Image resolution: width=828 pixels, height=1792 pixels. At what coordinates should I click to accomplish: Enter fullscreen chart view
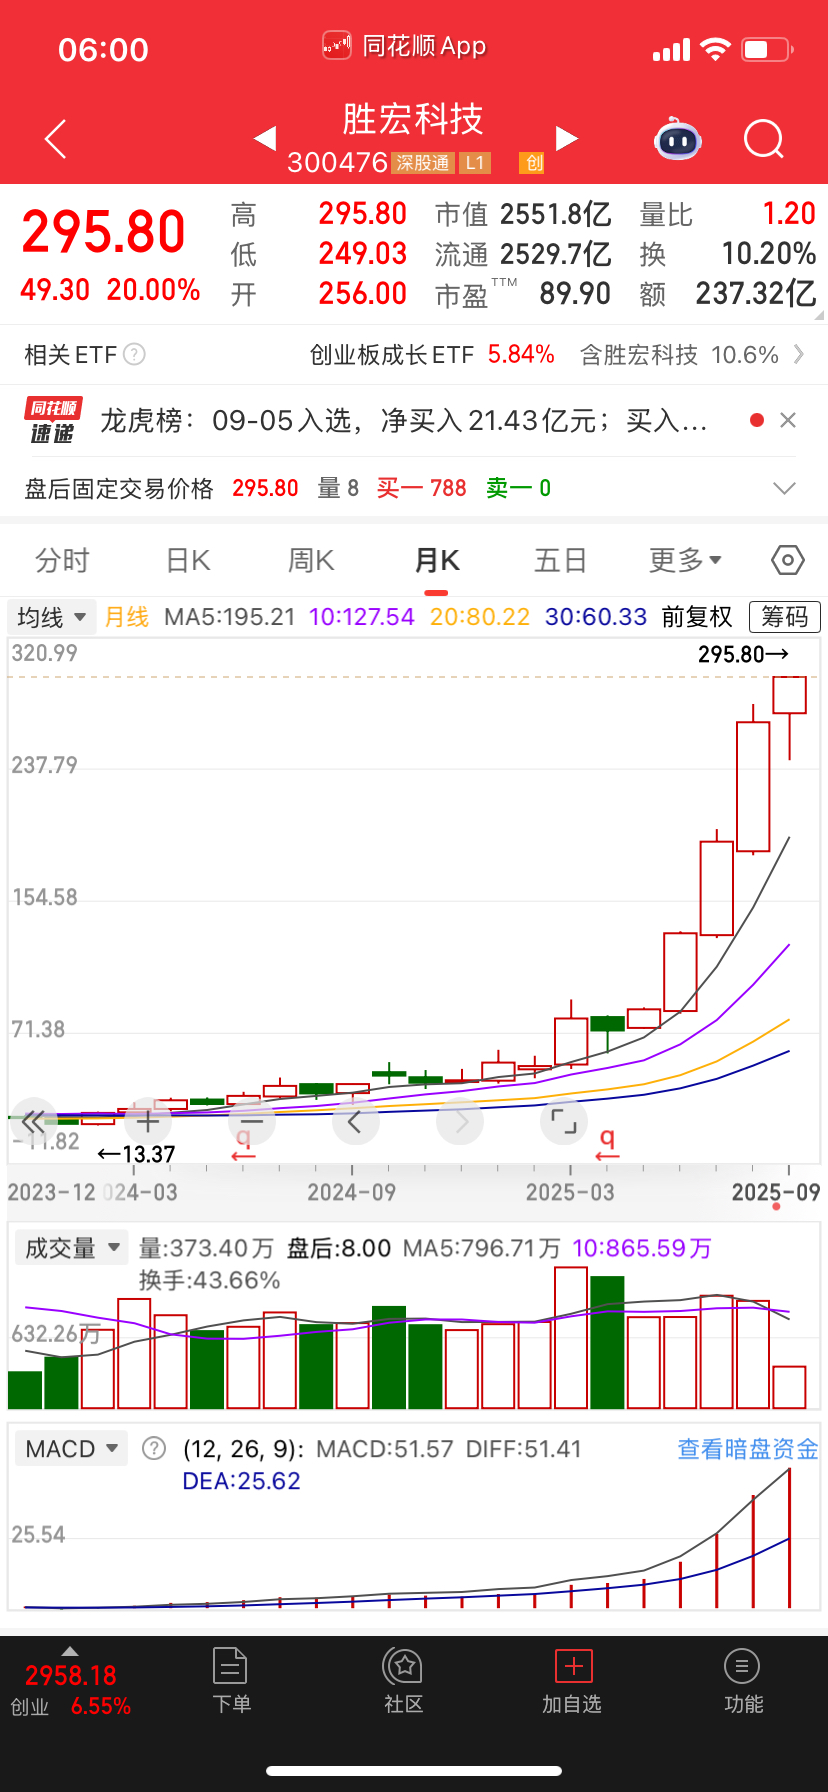point(564,1122)
